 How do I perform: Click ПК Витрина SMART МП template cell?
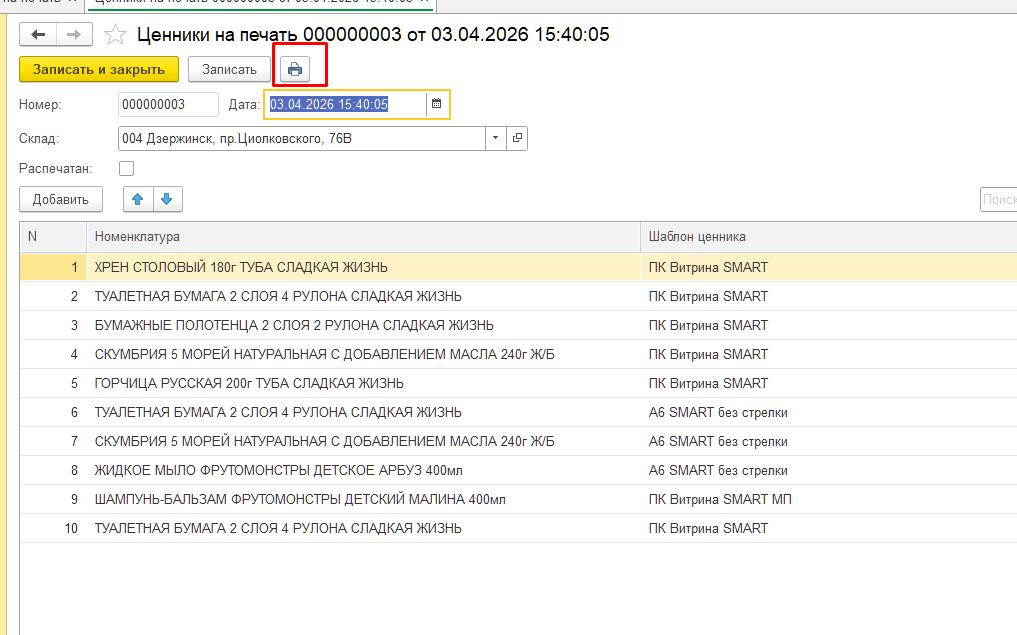(x=720, y=499)
